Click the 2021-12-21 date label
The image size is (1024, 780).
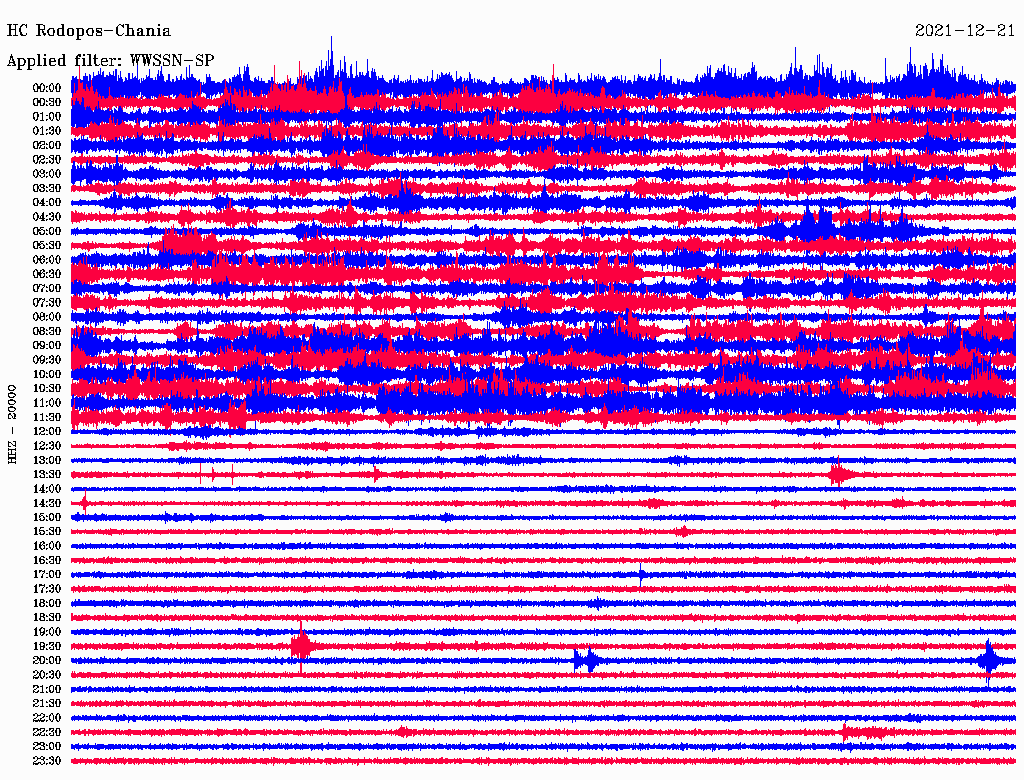[x=964, y=31]
